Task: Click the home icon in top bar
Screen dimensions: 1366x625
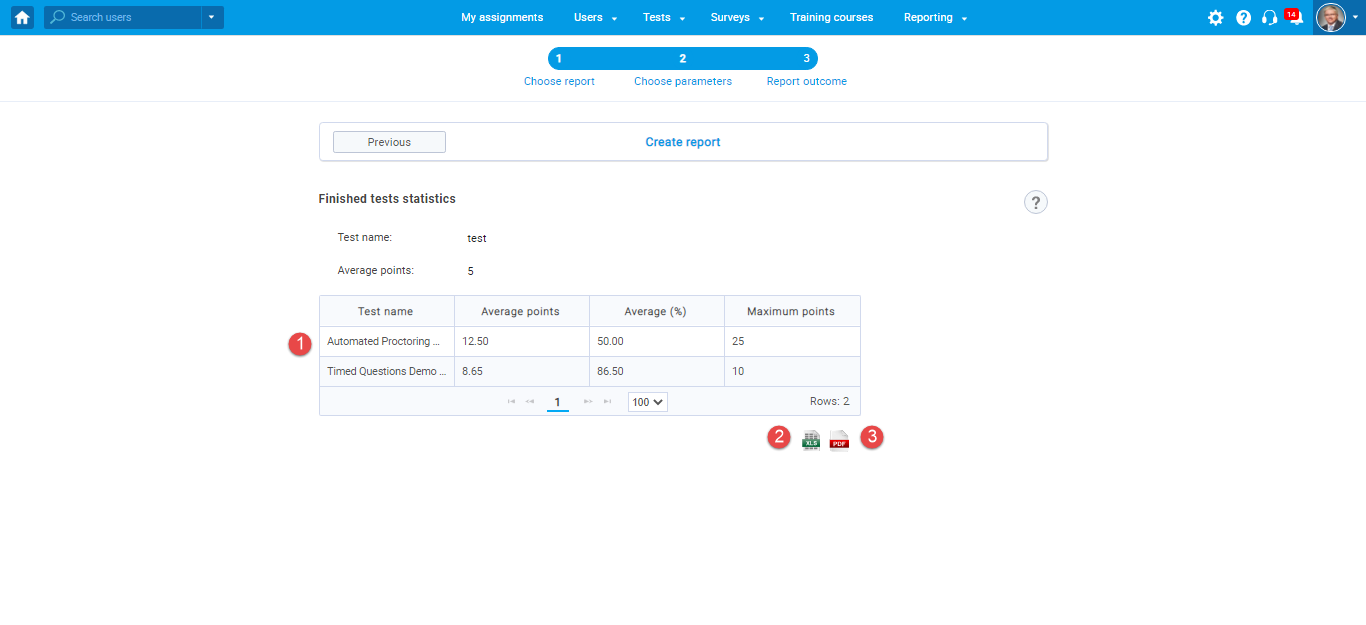Action: [x=22, y=17]
